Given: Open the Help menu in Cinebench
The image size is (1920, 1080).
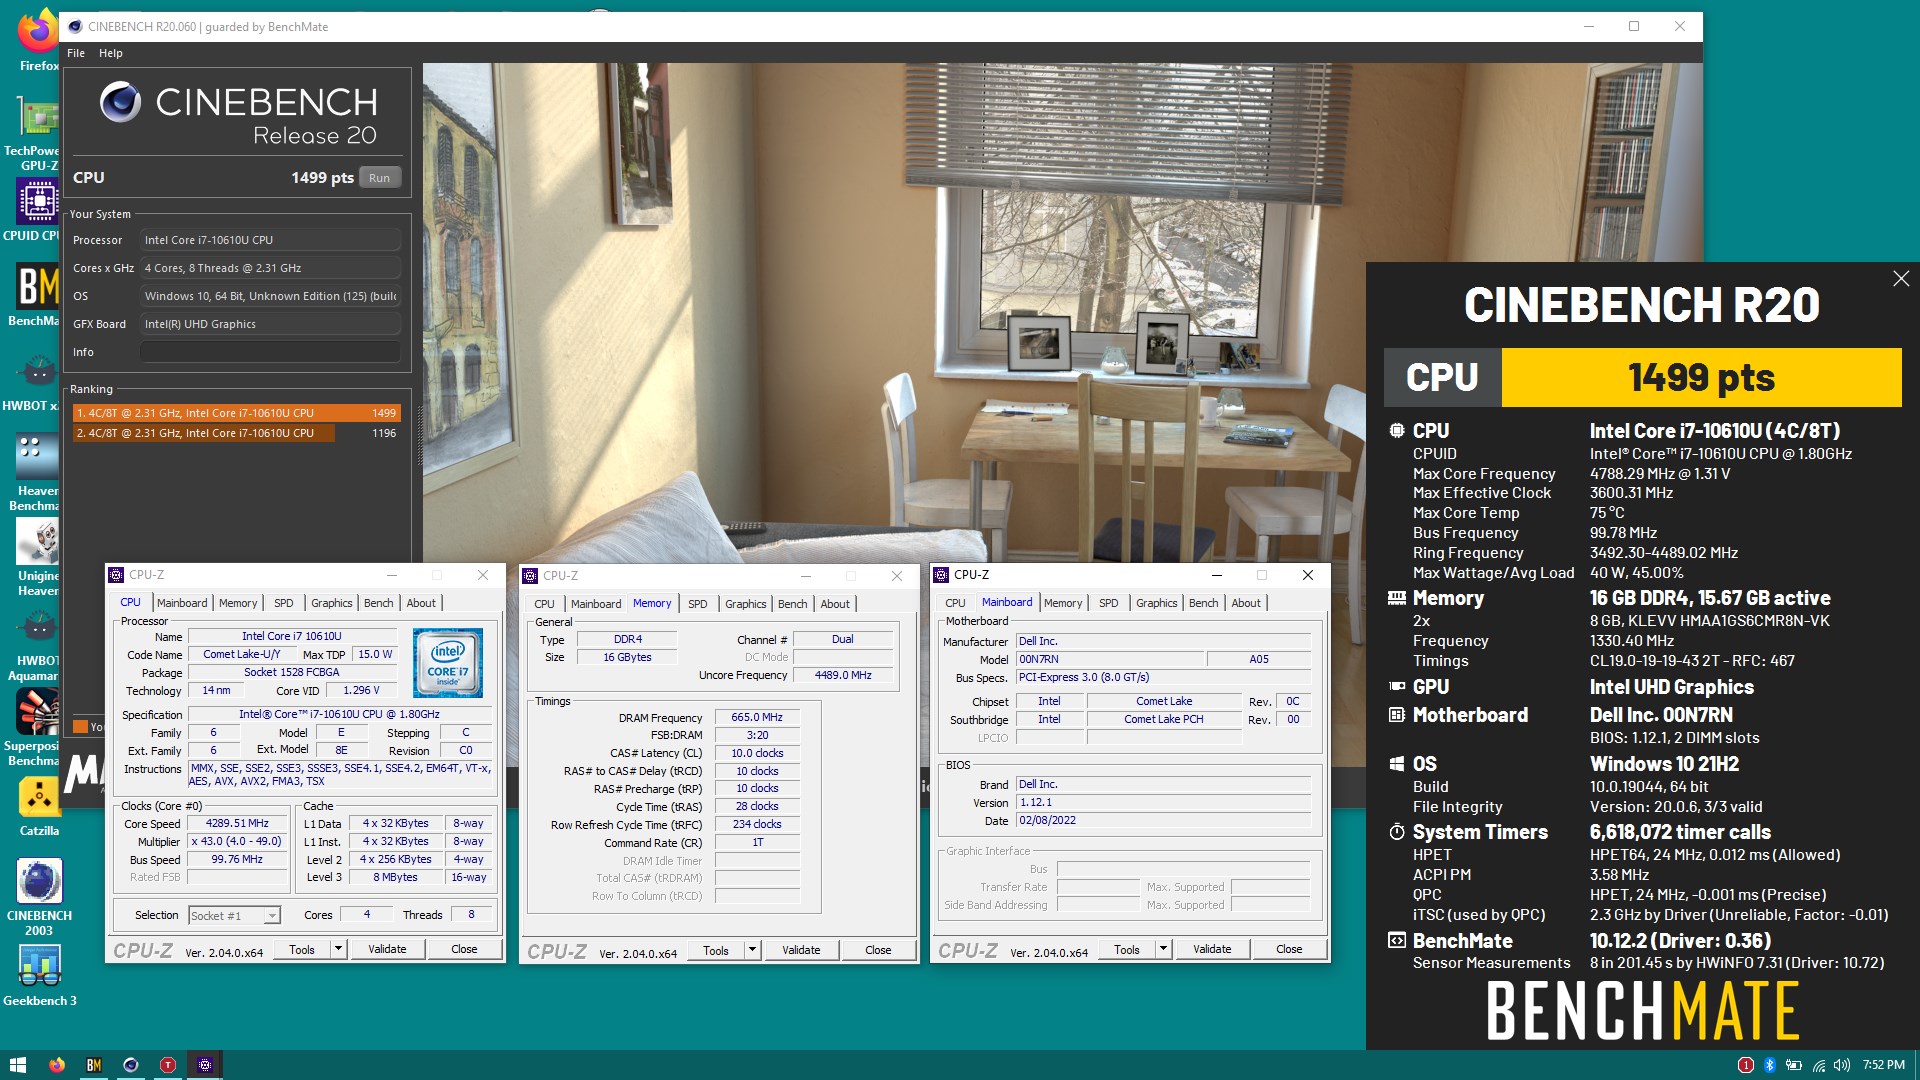Looking at the screenshot, I should click(x=110, y=53).
